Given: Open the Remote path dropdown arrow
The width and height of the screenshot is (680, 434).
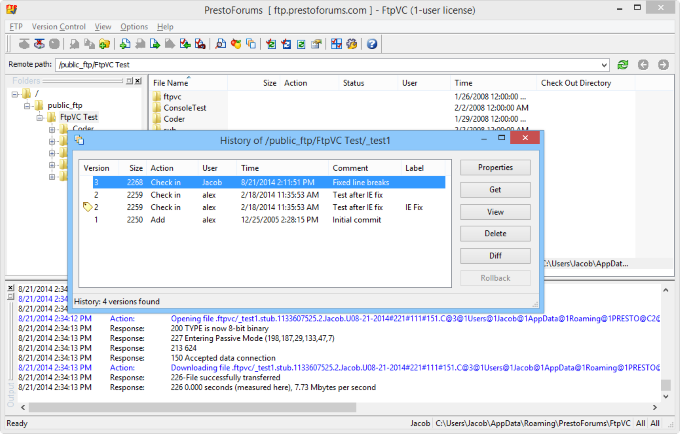Looking at the screenshot, I should coord(604,65).
